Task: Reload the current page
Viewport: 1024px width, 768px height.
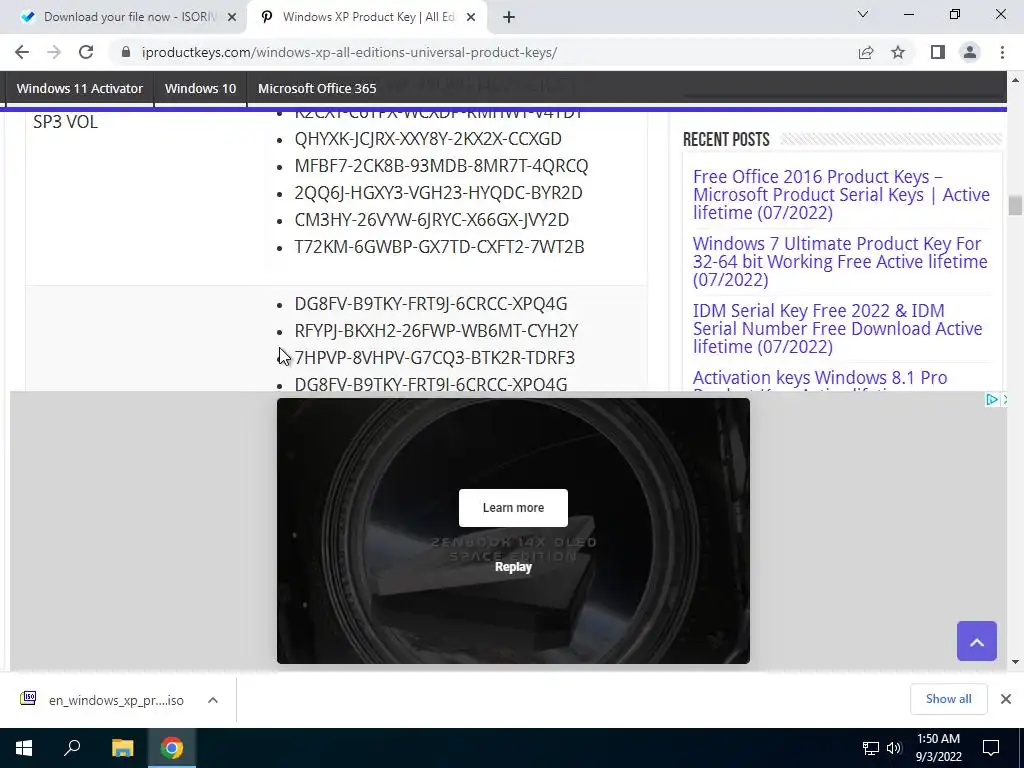Action: [x=86, y=52]
